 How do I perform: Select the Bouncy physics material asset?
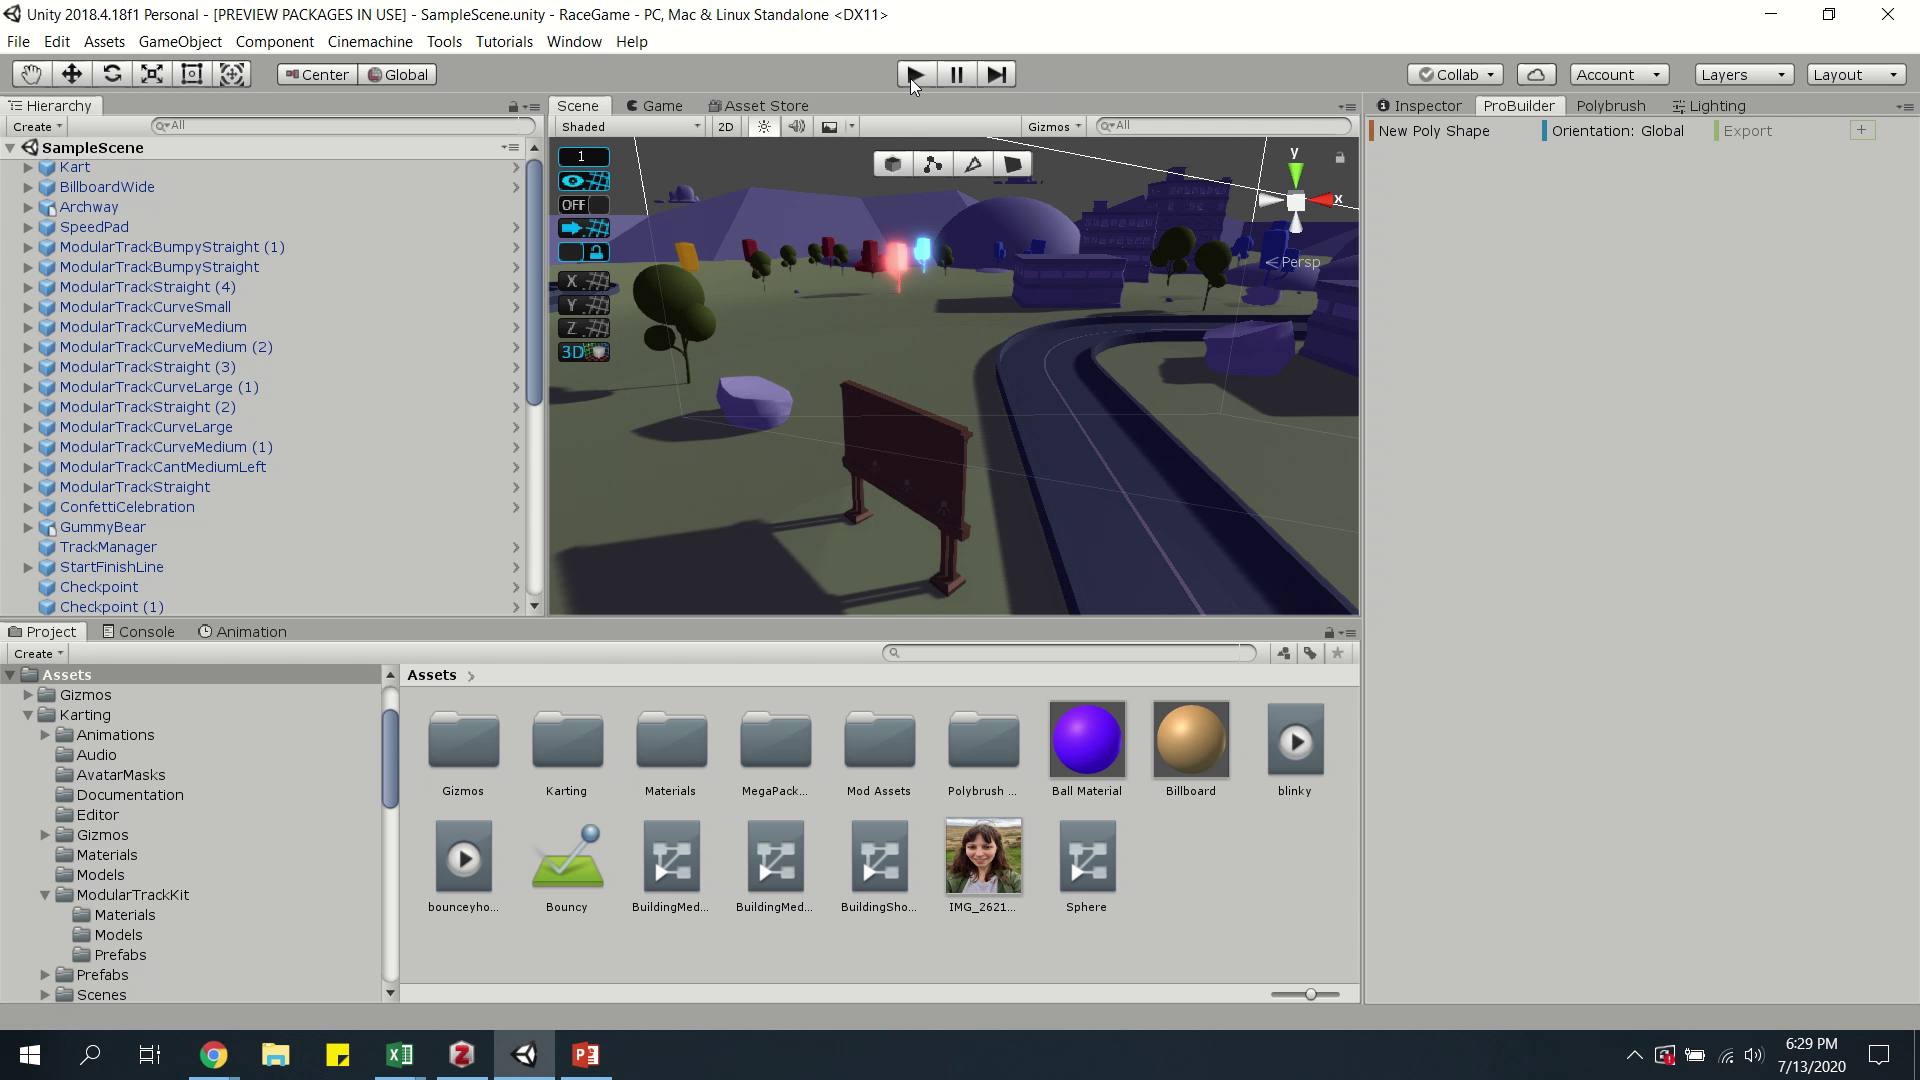pos(567,866)
